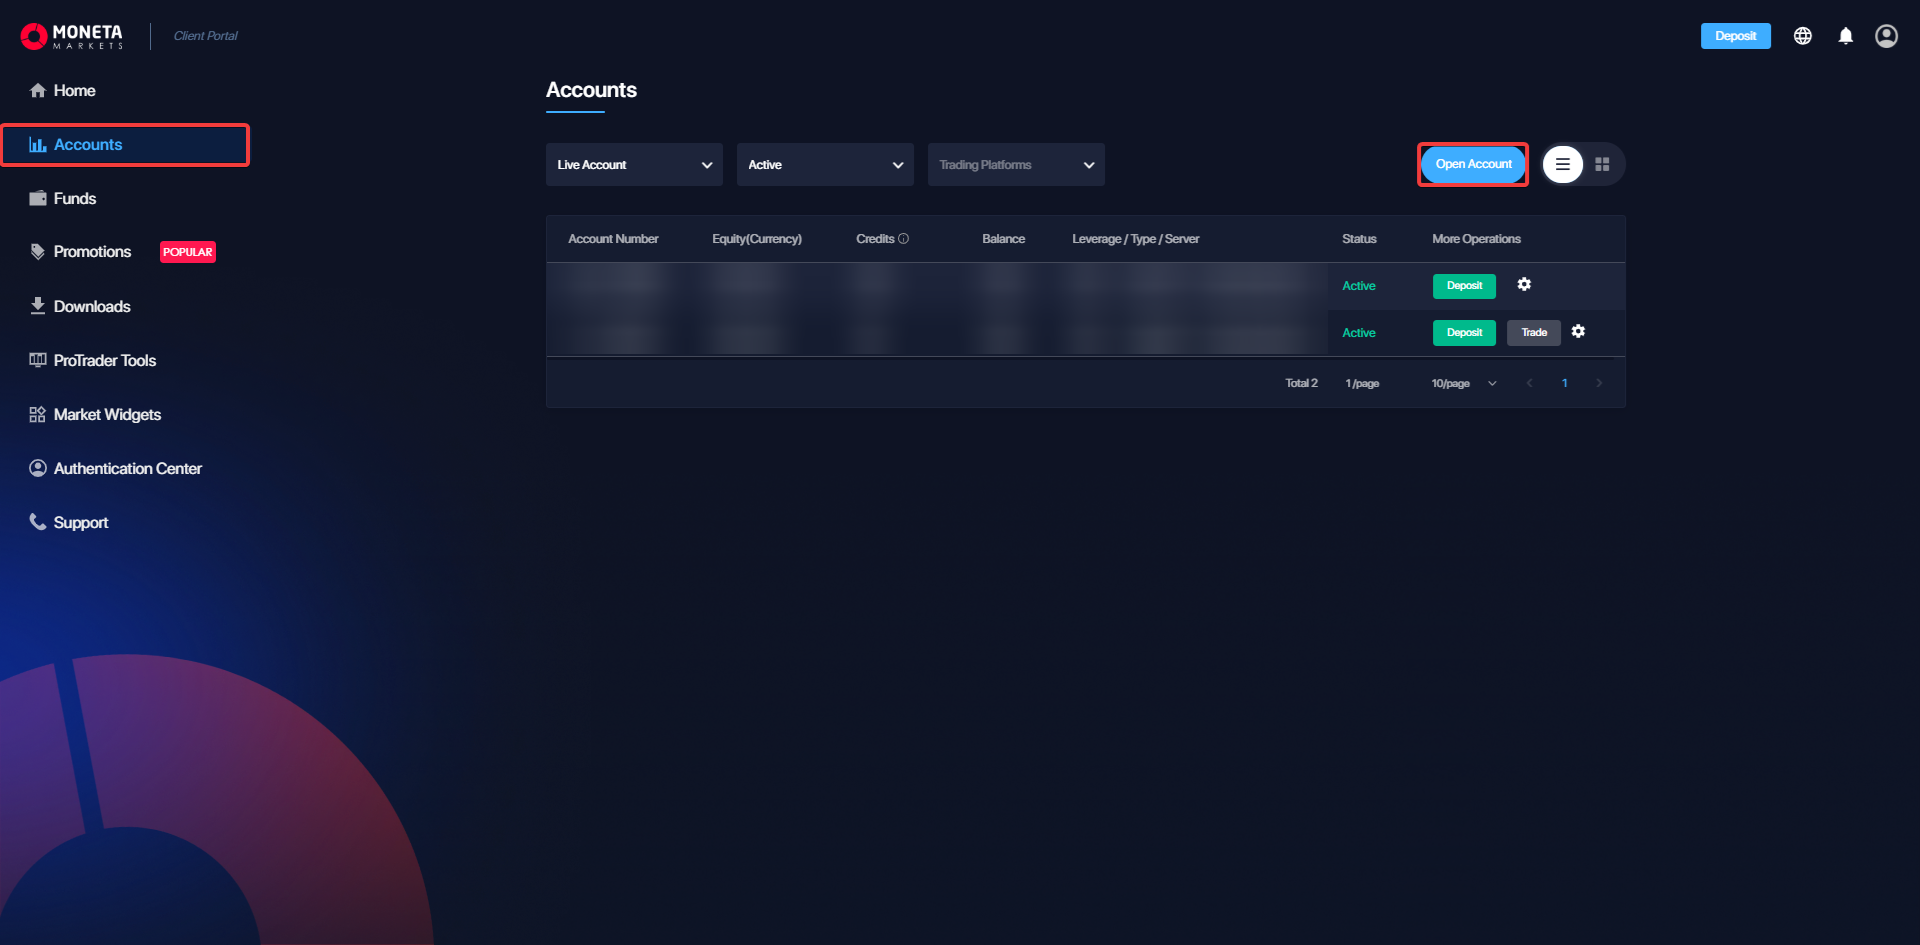The width and height of the screenshot is (1920, 945).
Task: Click the POPULAR badge next to Promotions
Action: click(188, 253)
